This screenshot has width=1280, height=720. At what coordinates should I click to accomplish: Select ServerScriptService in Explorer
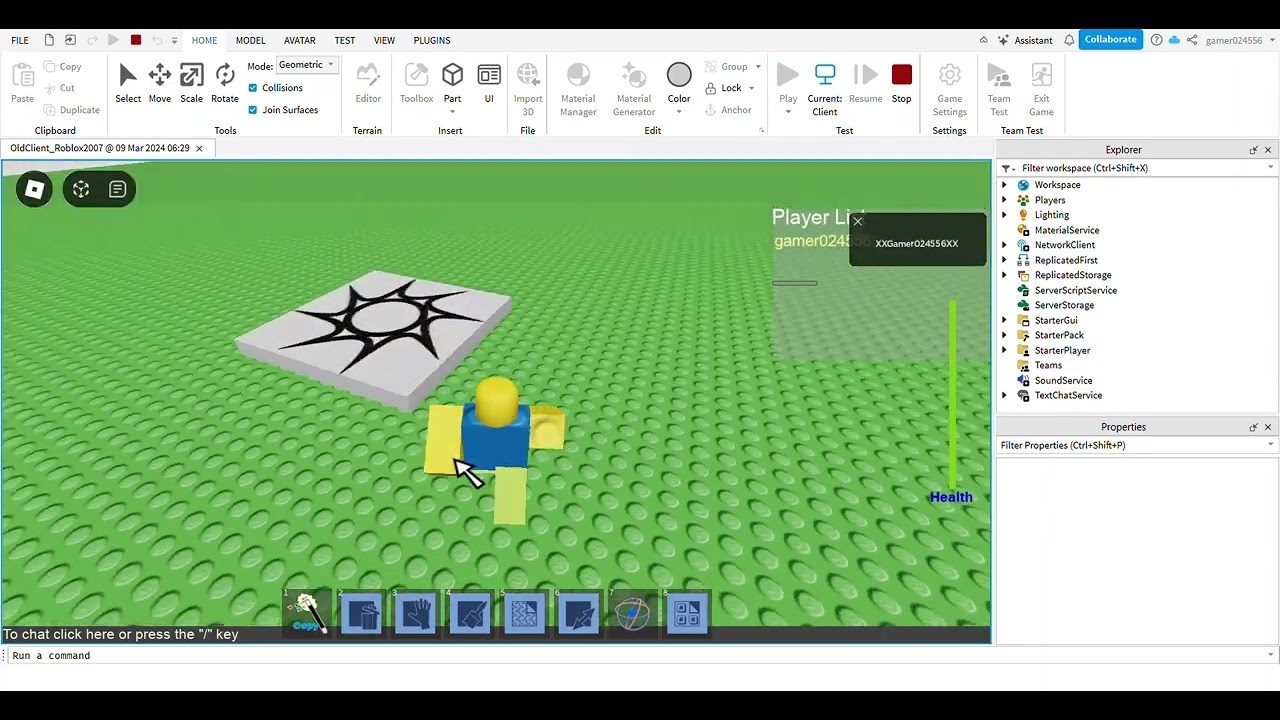click(x=1076, y=290)
